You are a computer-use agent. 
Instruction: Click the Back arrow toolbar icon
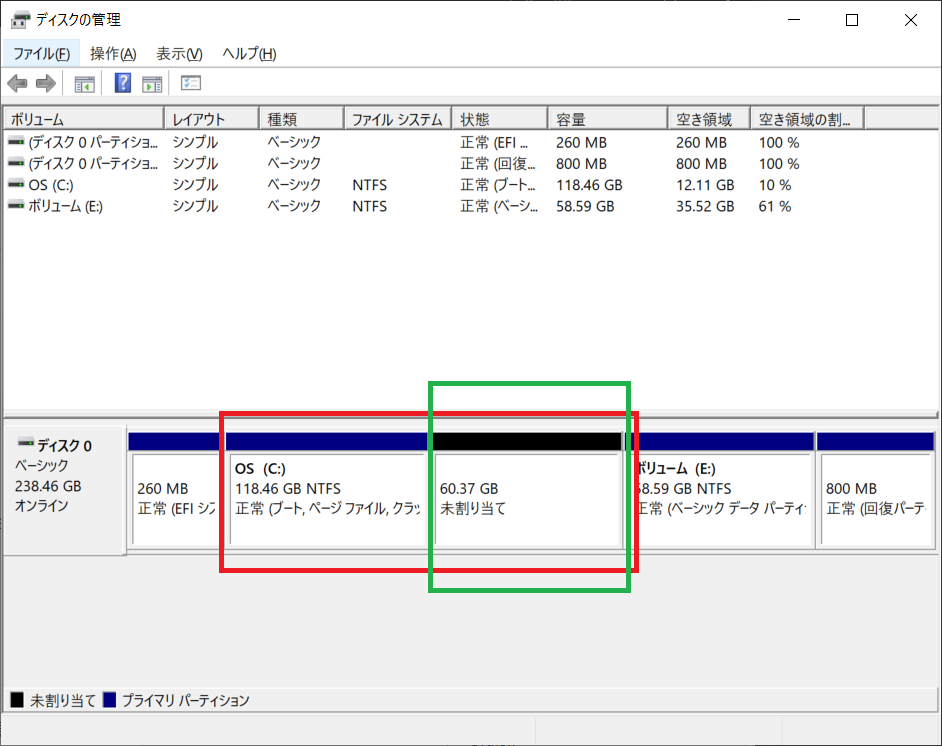click(x=17, y=83)
